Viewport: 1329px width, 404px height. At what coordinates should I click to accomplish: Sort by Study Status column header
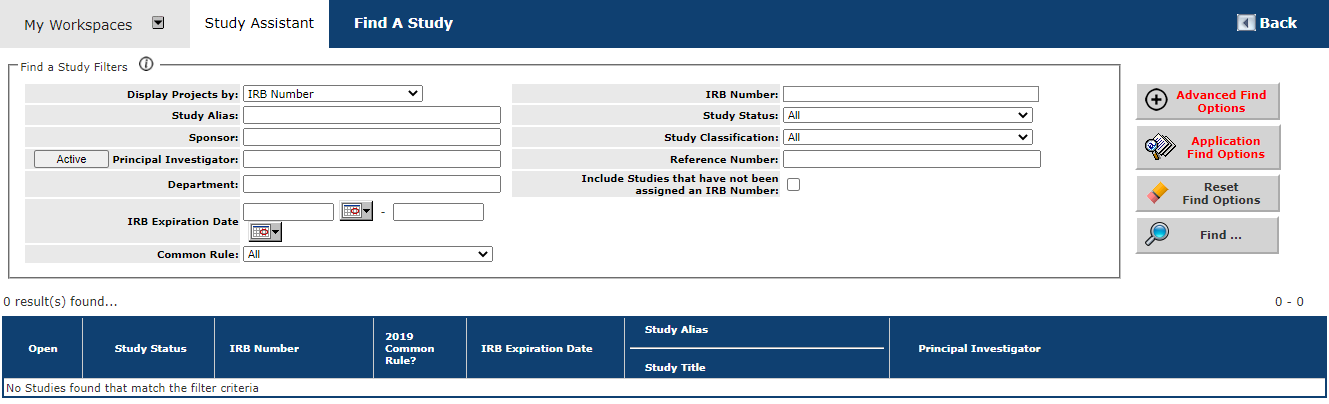(x=150, y=349)
